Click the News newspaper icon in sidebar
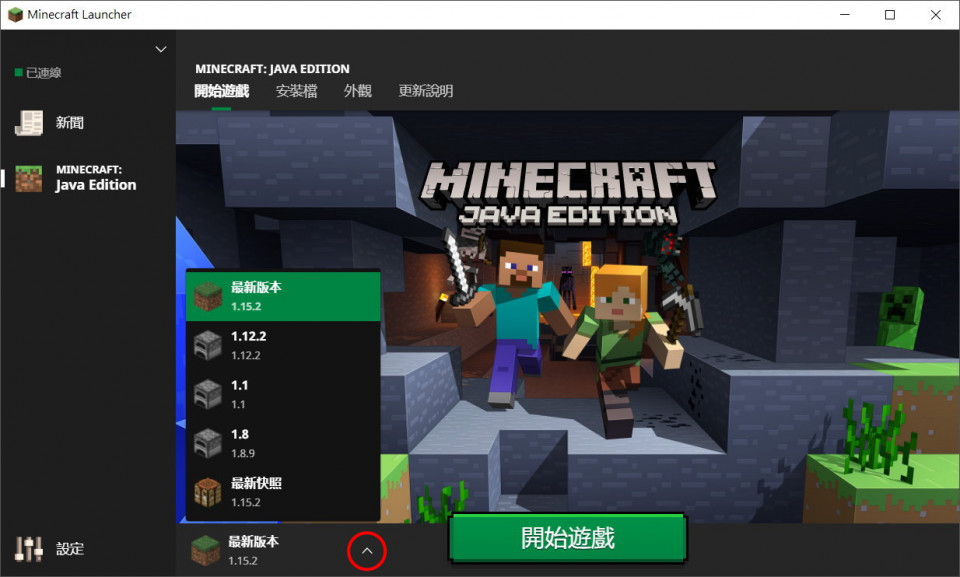This screenshot has height=577, width=960. pos(29,123)
